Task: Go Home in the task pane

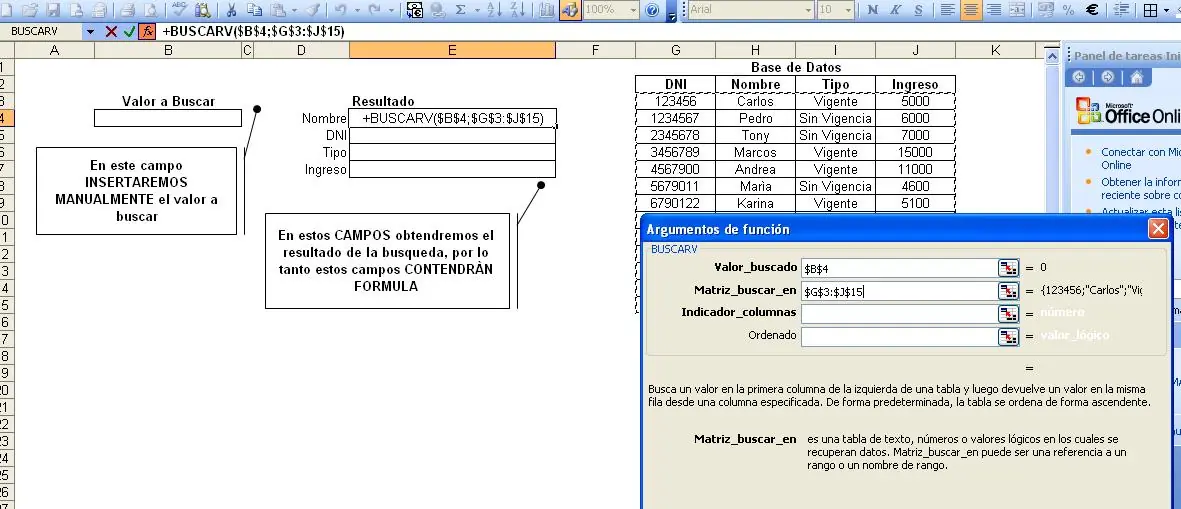Action: click(x=1137, y=77)
